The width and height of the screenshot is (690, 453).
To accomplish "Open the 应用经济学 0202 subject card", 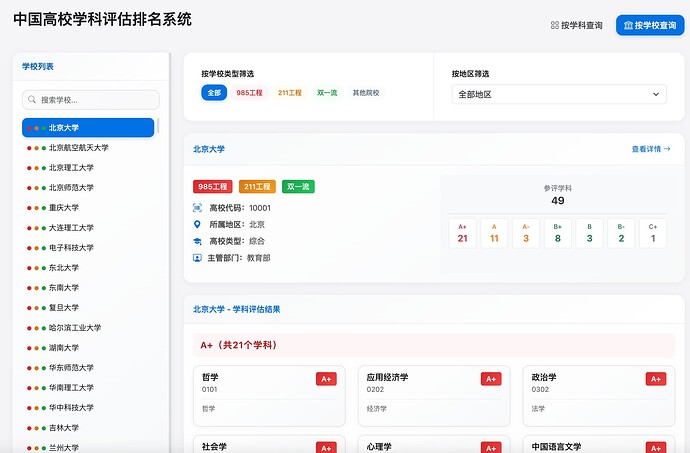I will tap(434, 396).
